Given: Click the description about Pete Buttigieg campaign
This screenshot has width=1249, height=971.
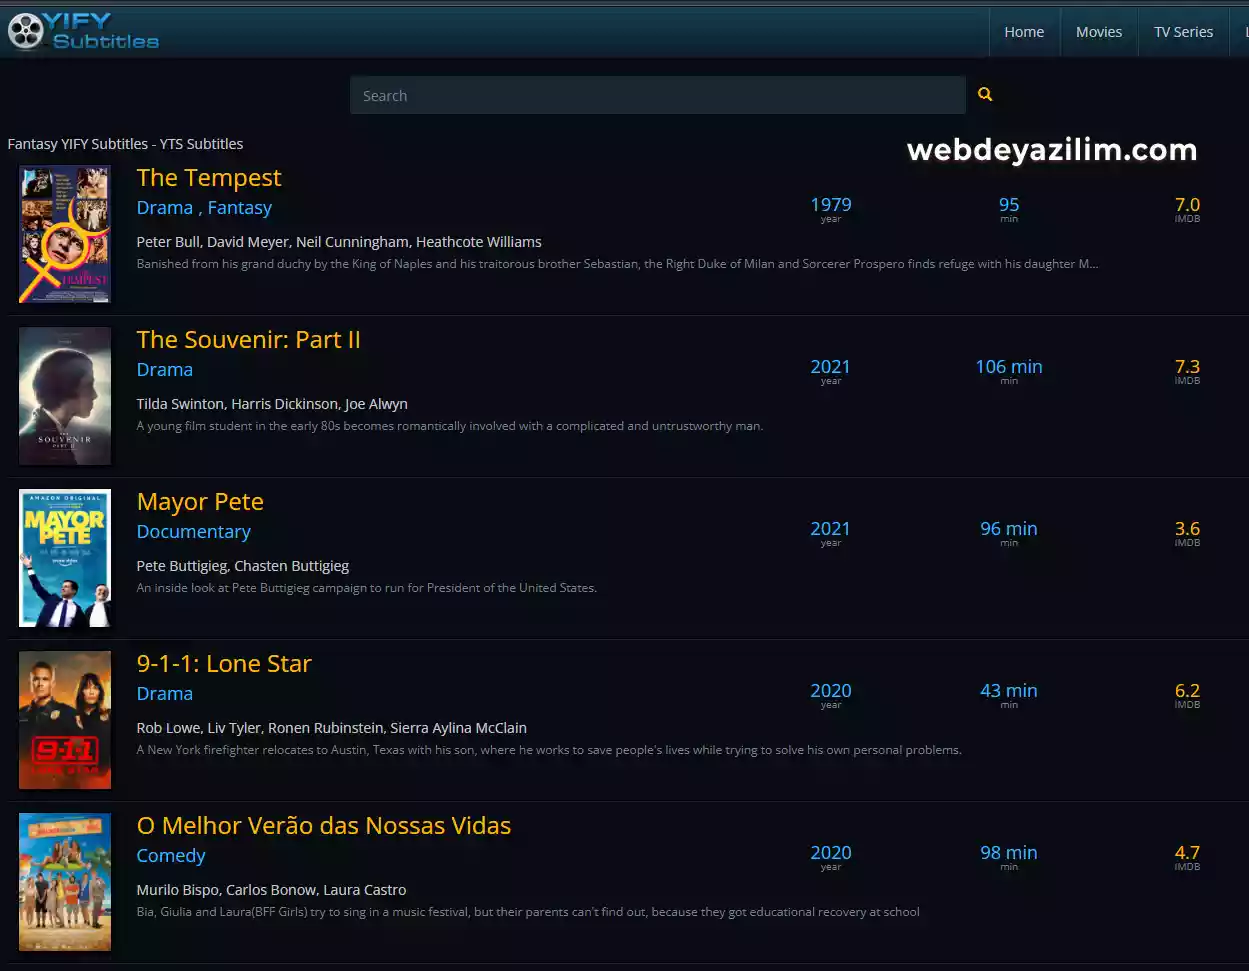Looking at the screenshot, I should coord(367,588).
